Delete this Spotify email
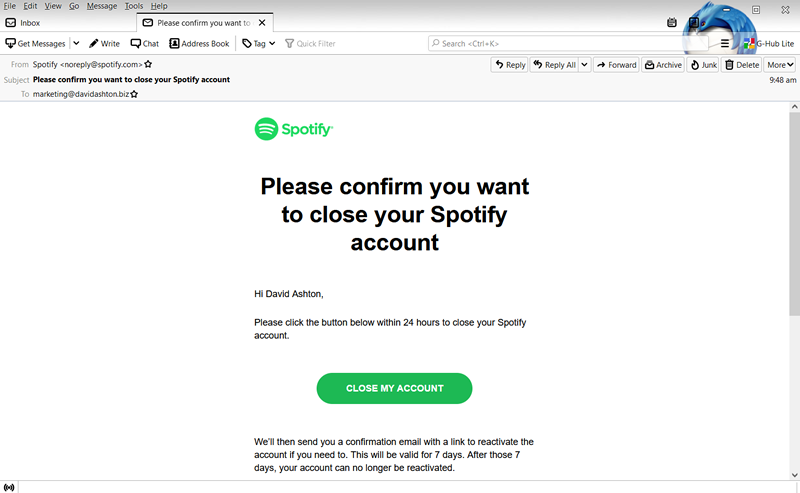 (x=742, y=65)
